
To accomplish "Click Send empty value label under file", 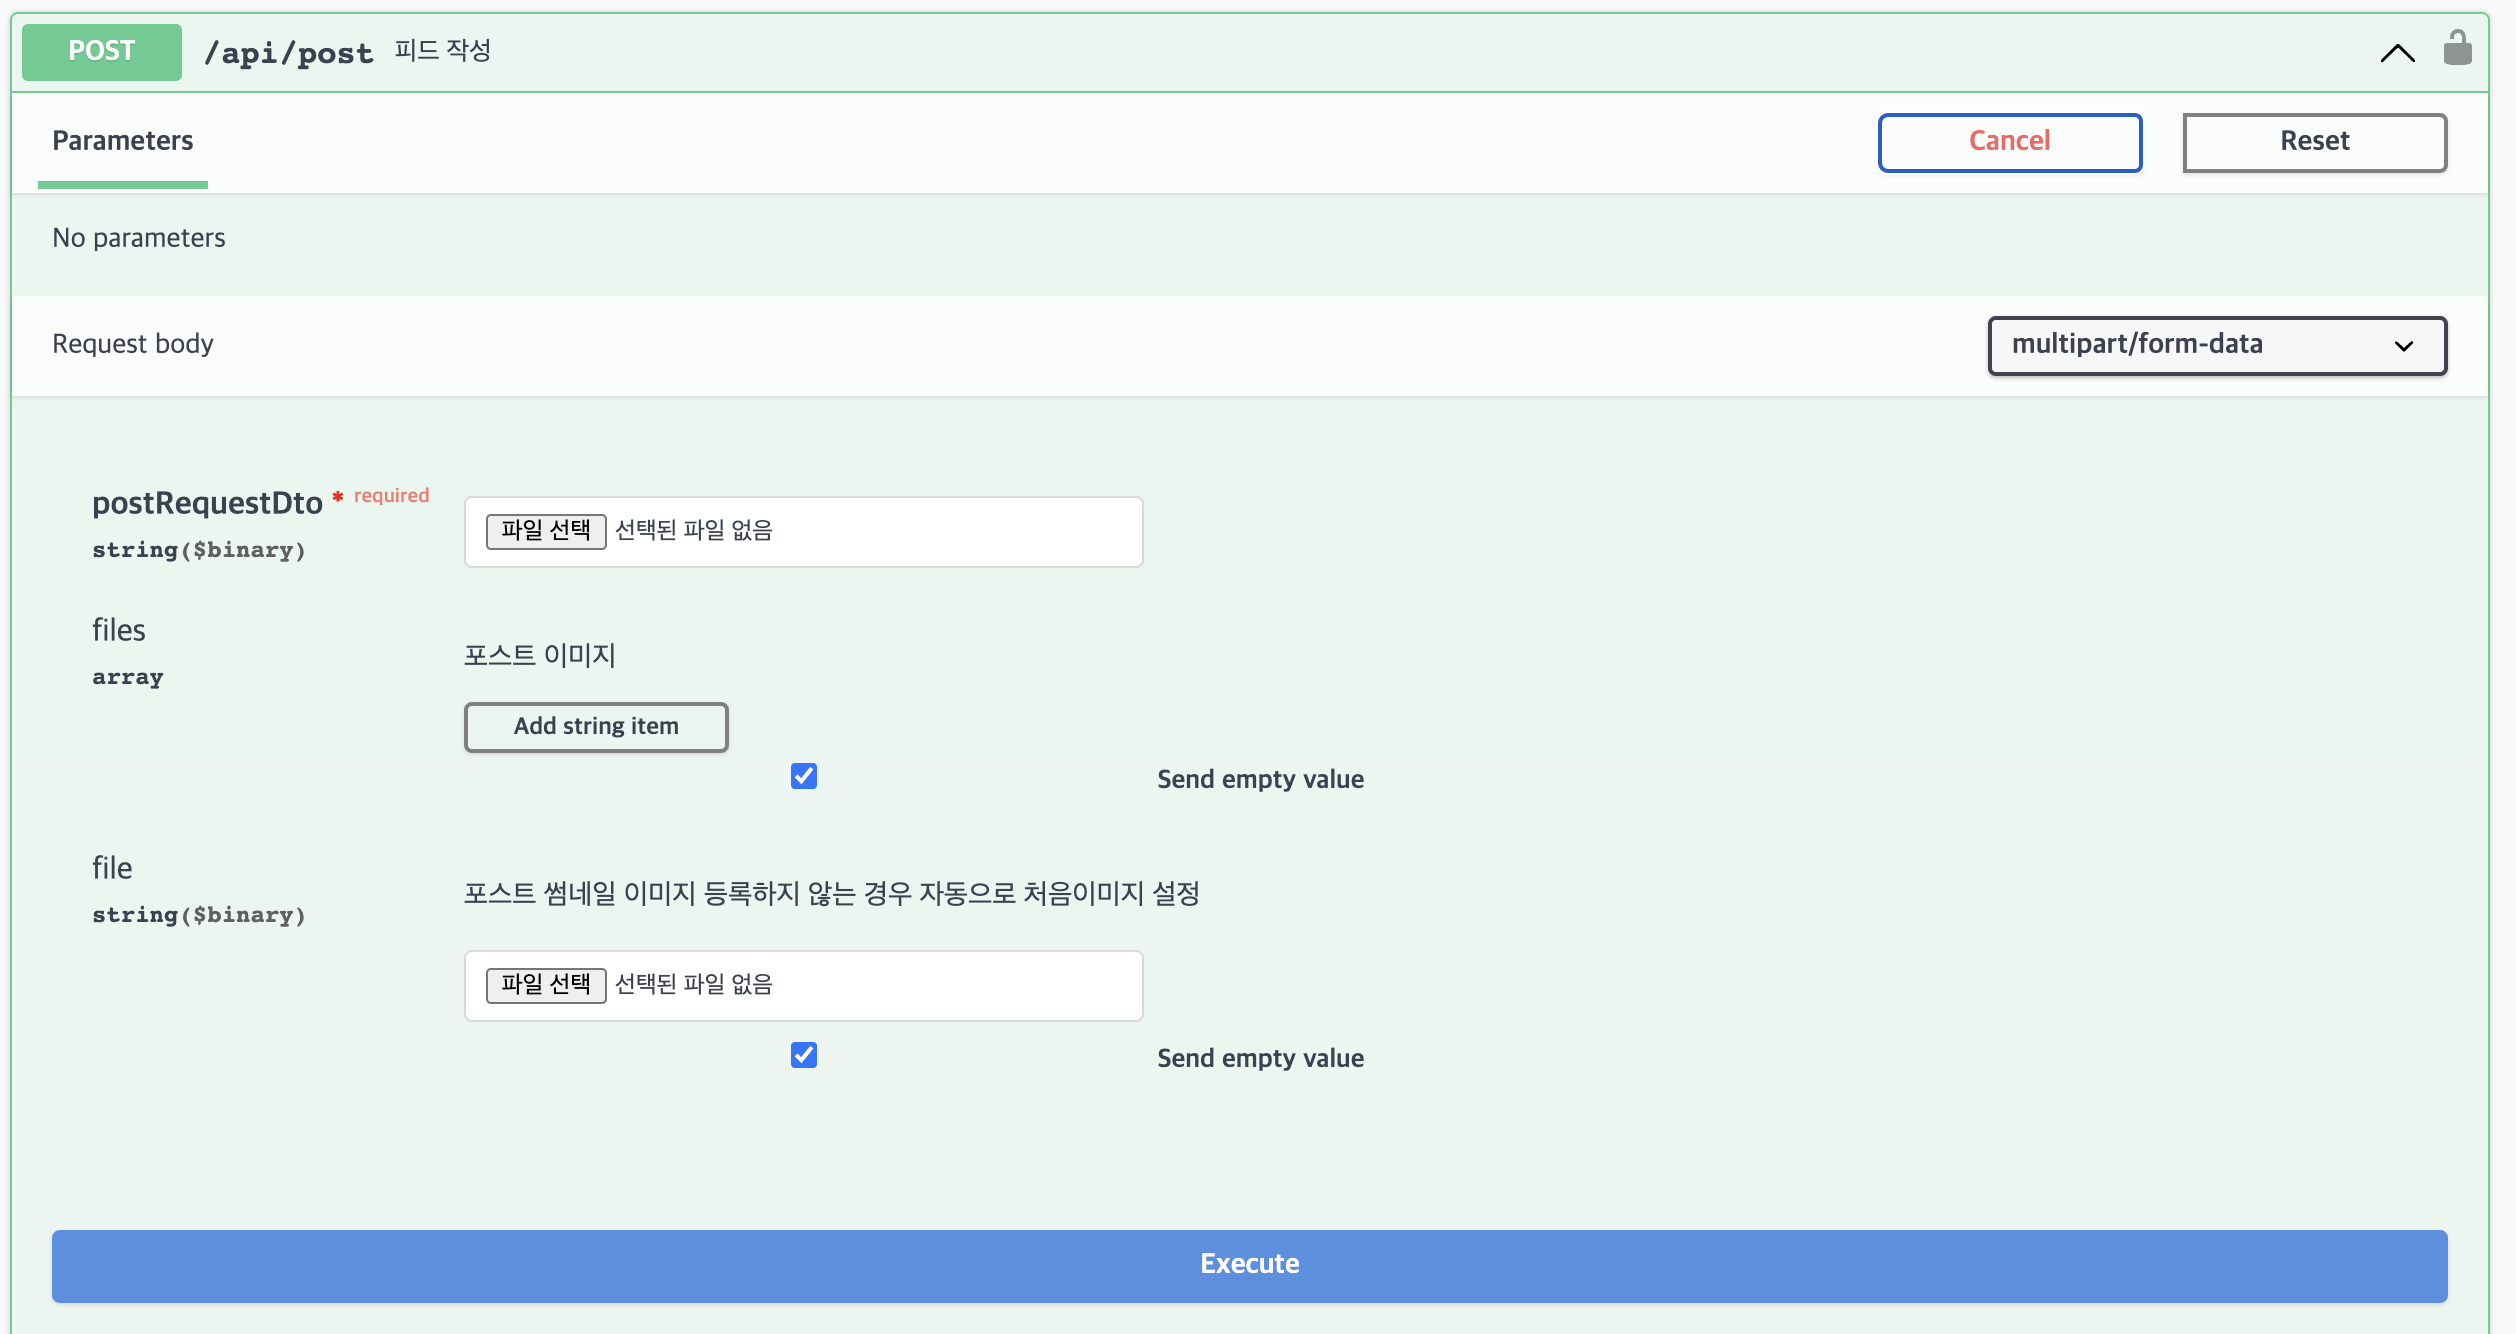I will pyautogui.click(x=1259, y=1059).
